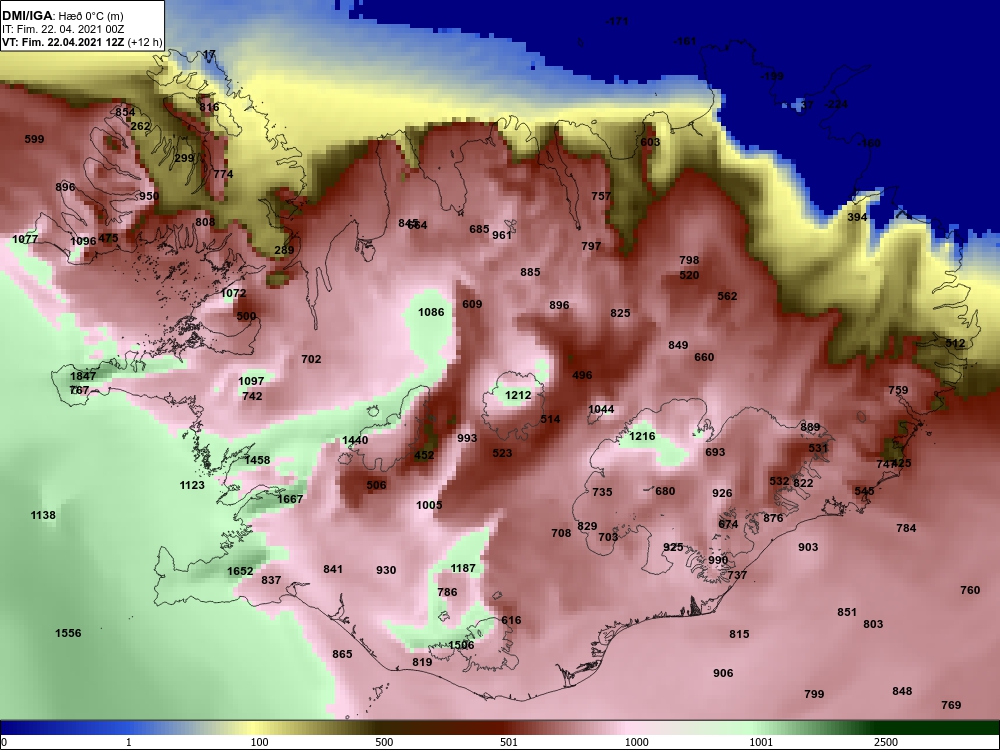Viewport: 1000px width, 750px height.
Task: Click the map value '784'
Action: [906, 528]
